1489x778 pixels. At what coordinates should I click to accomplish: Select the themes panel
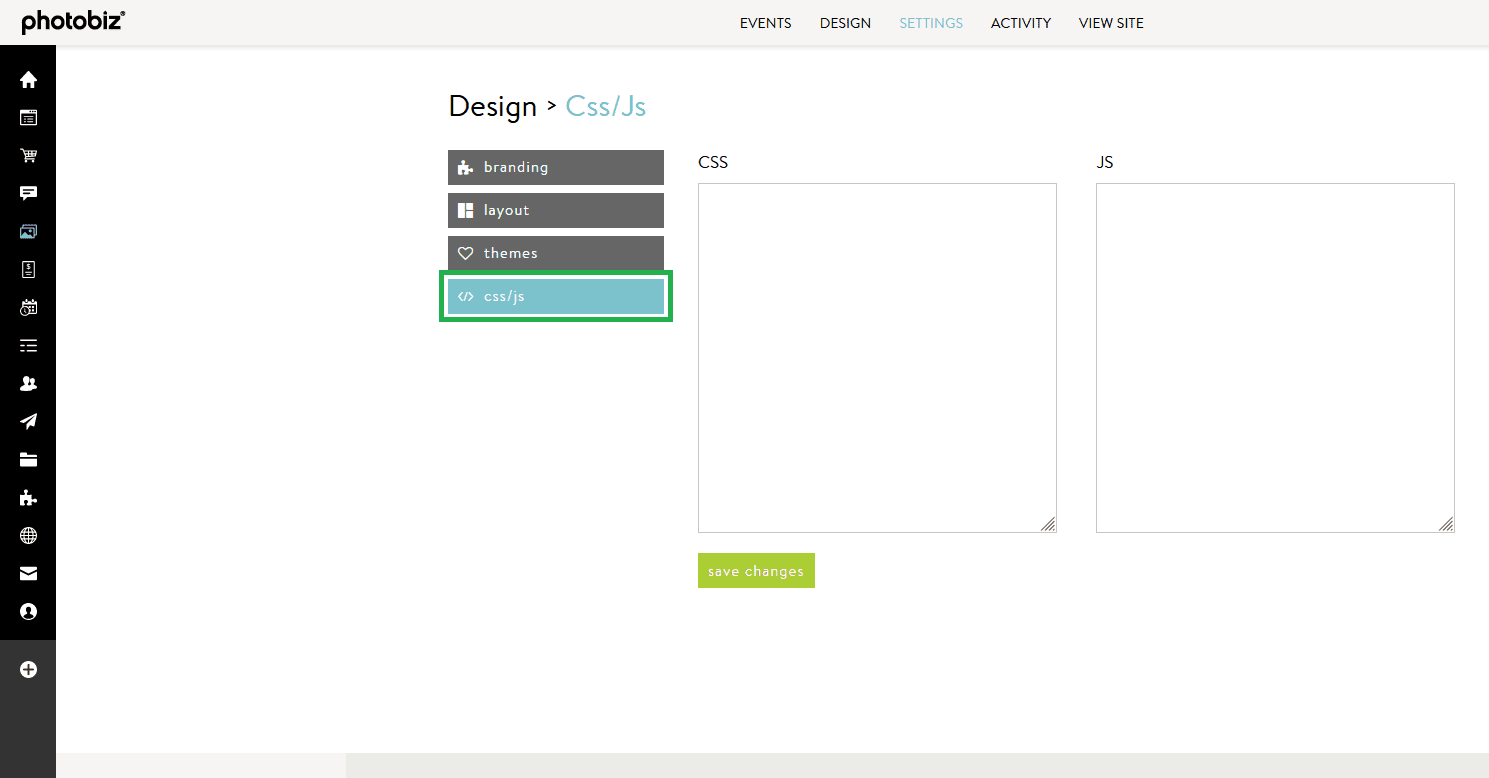(x=555, y=253)
